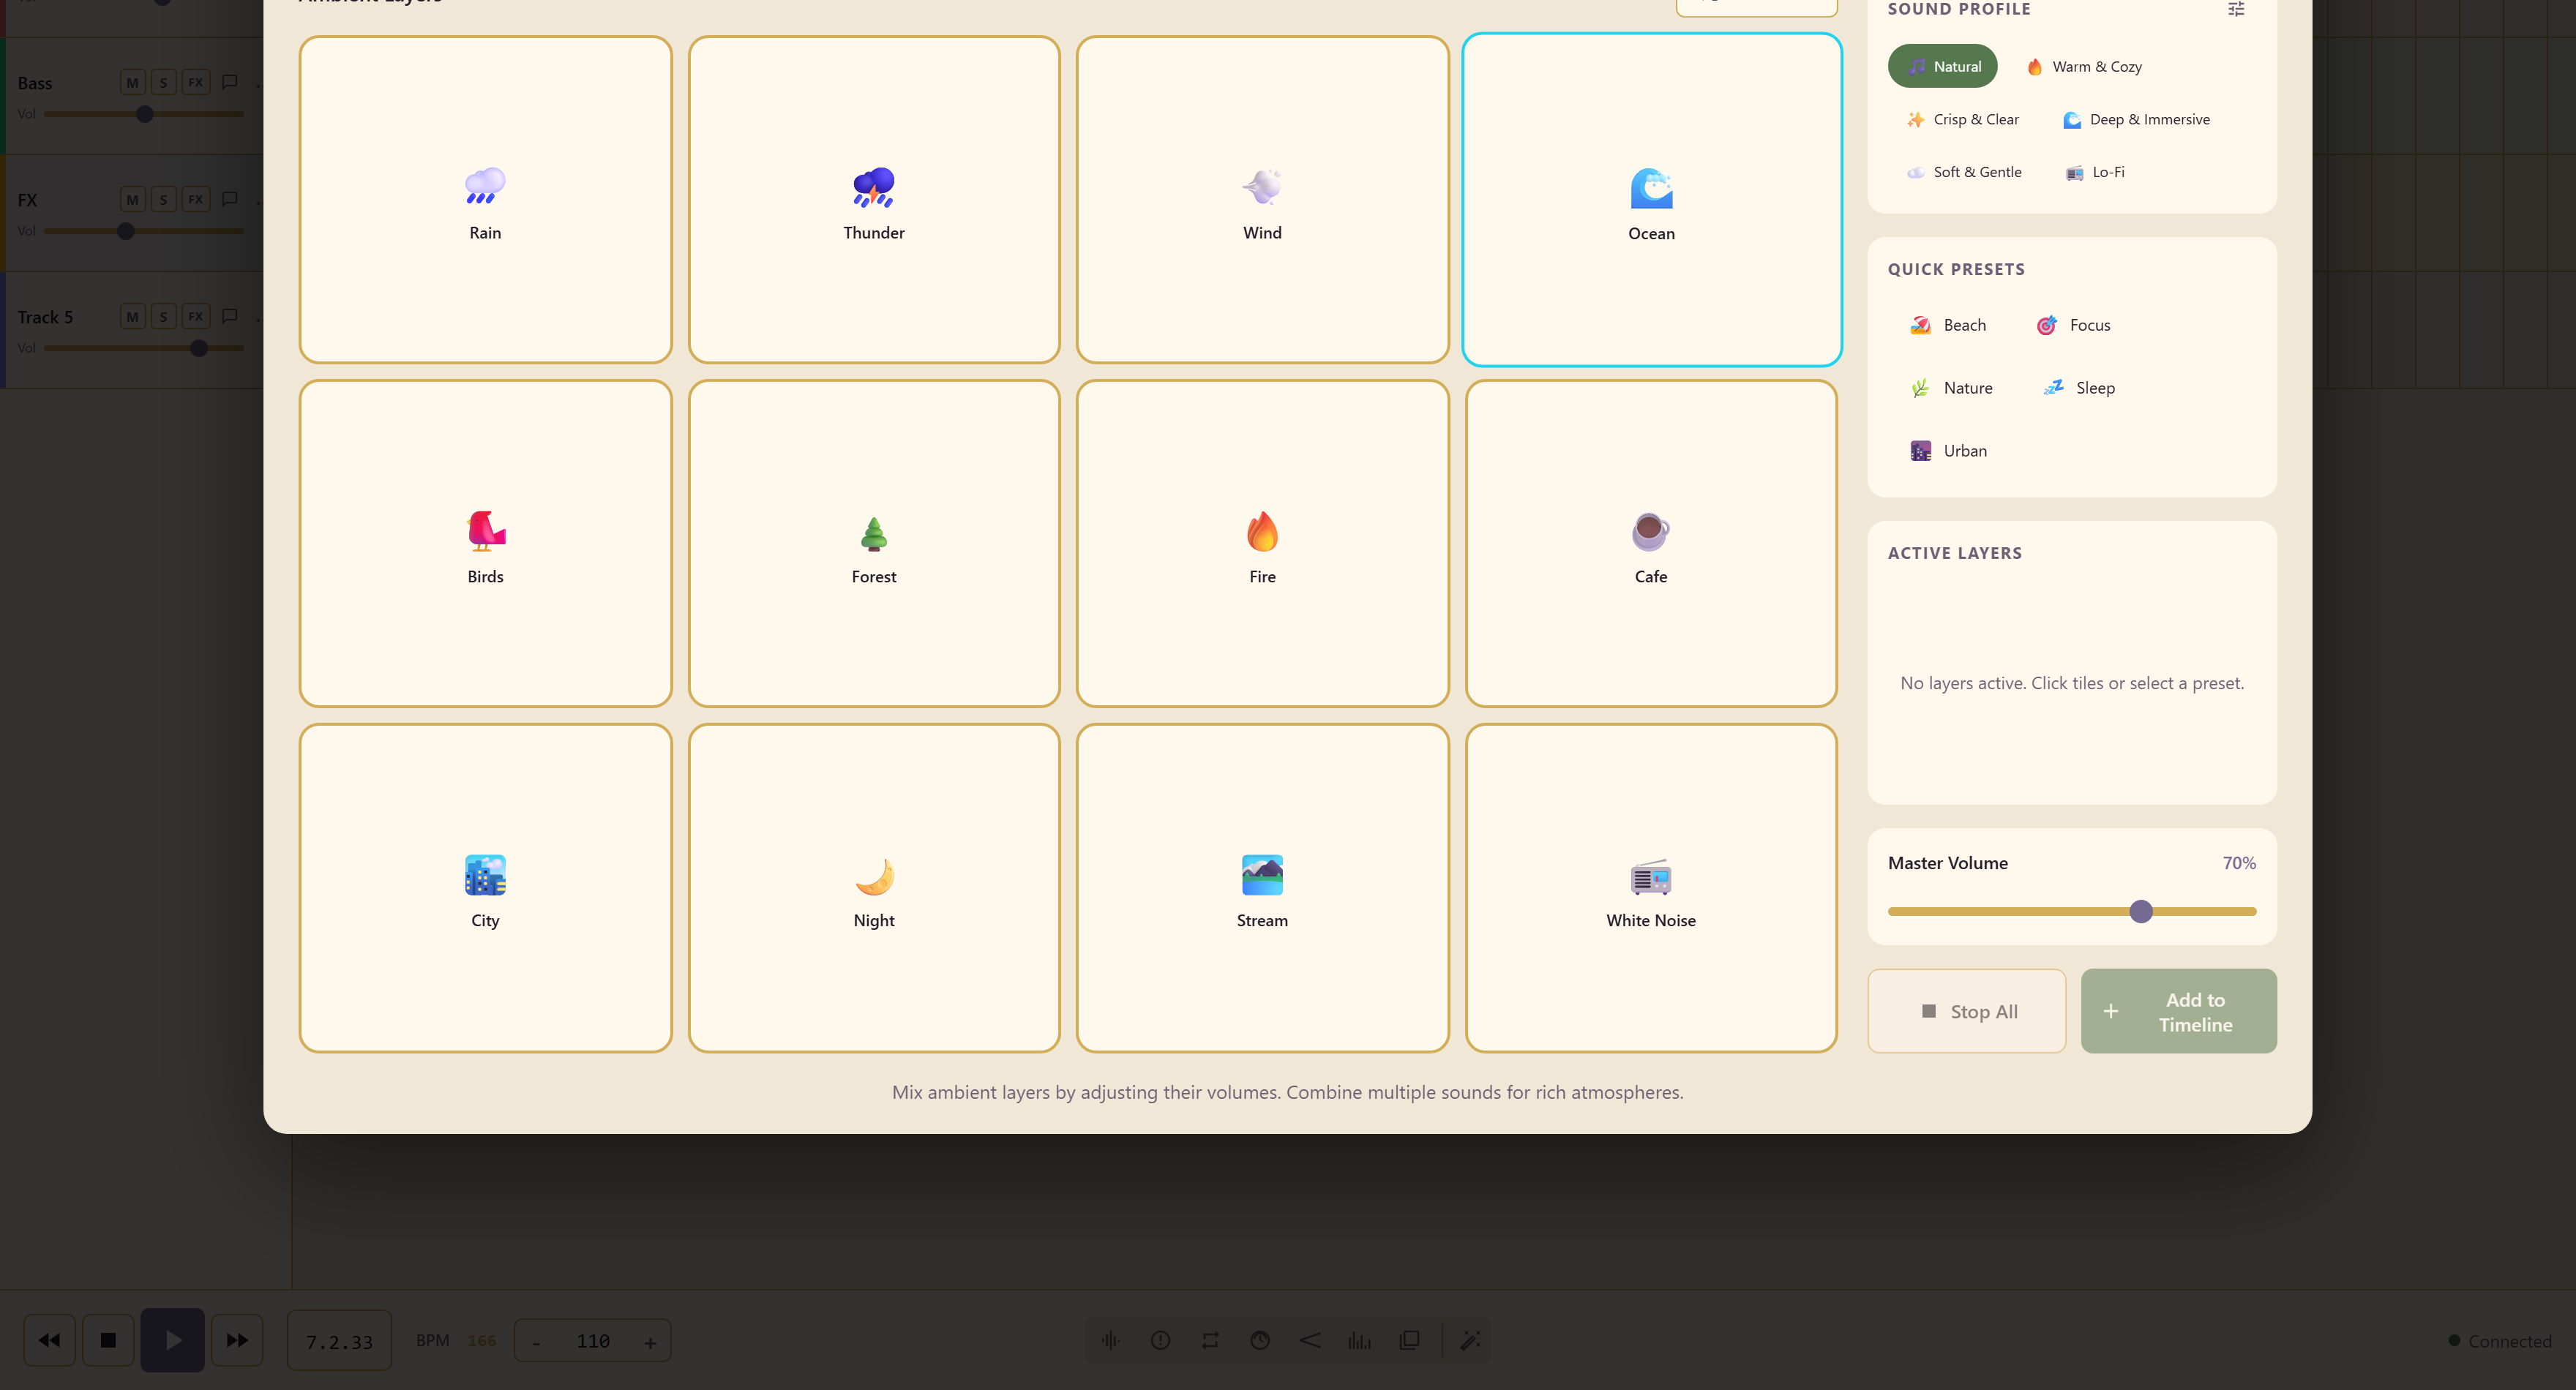This screenshot has width=2576, height=1390.
Task: Apply the Urban quick preset
Action: tap(1948, 451)
